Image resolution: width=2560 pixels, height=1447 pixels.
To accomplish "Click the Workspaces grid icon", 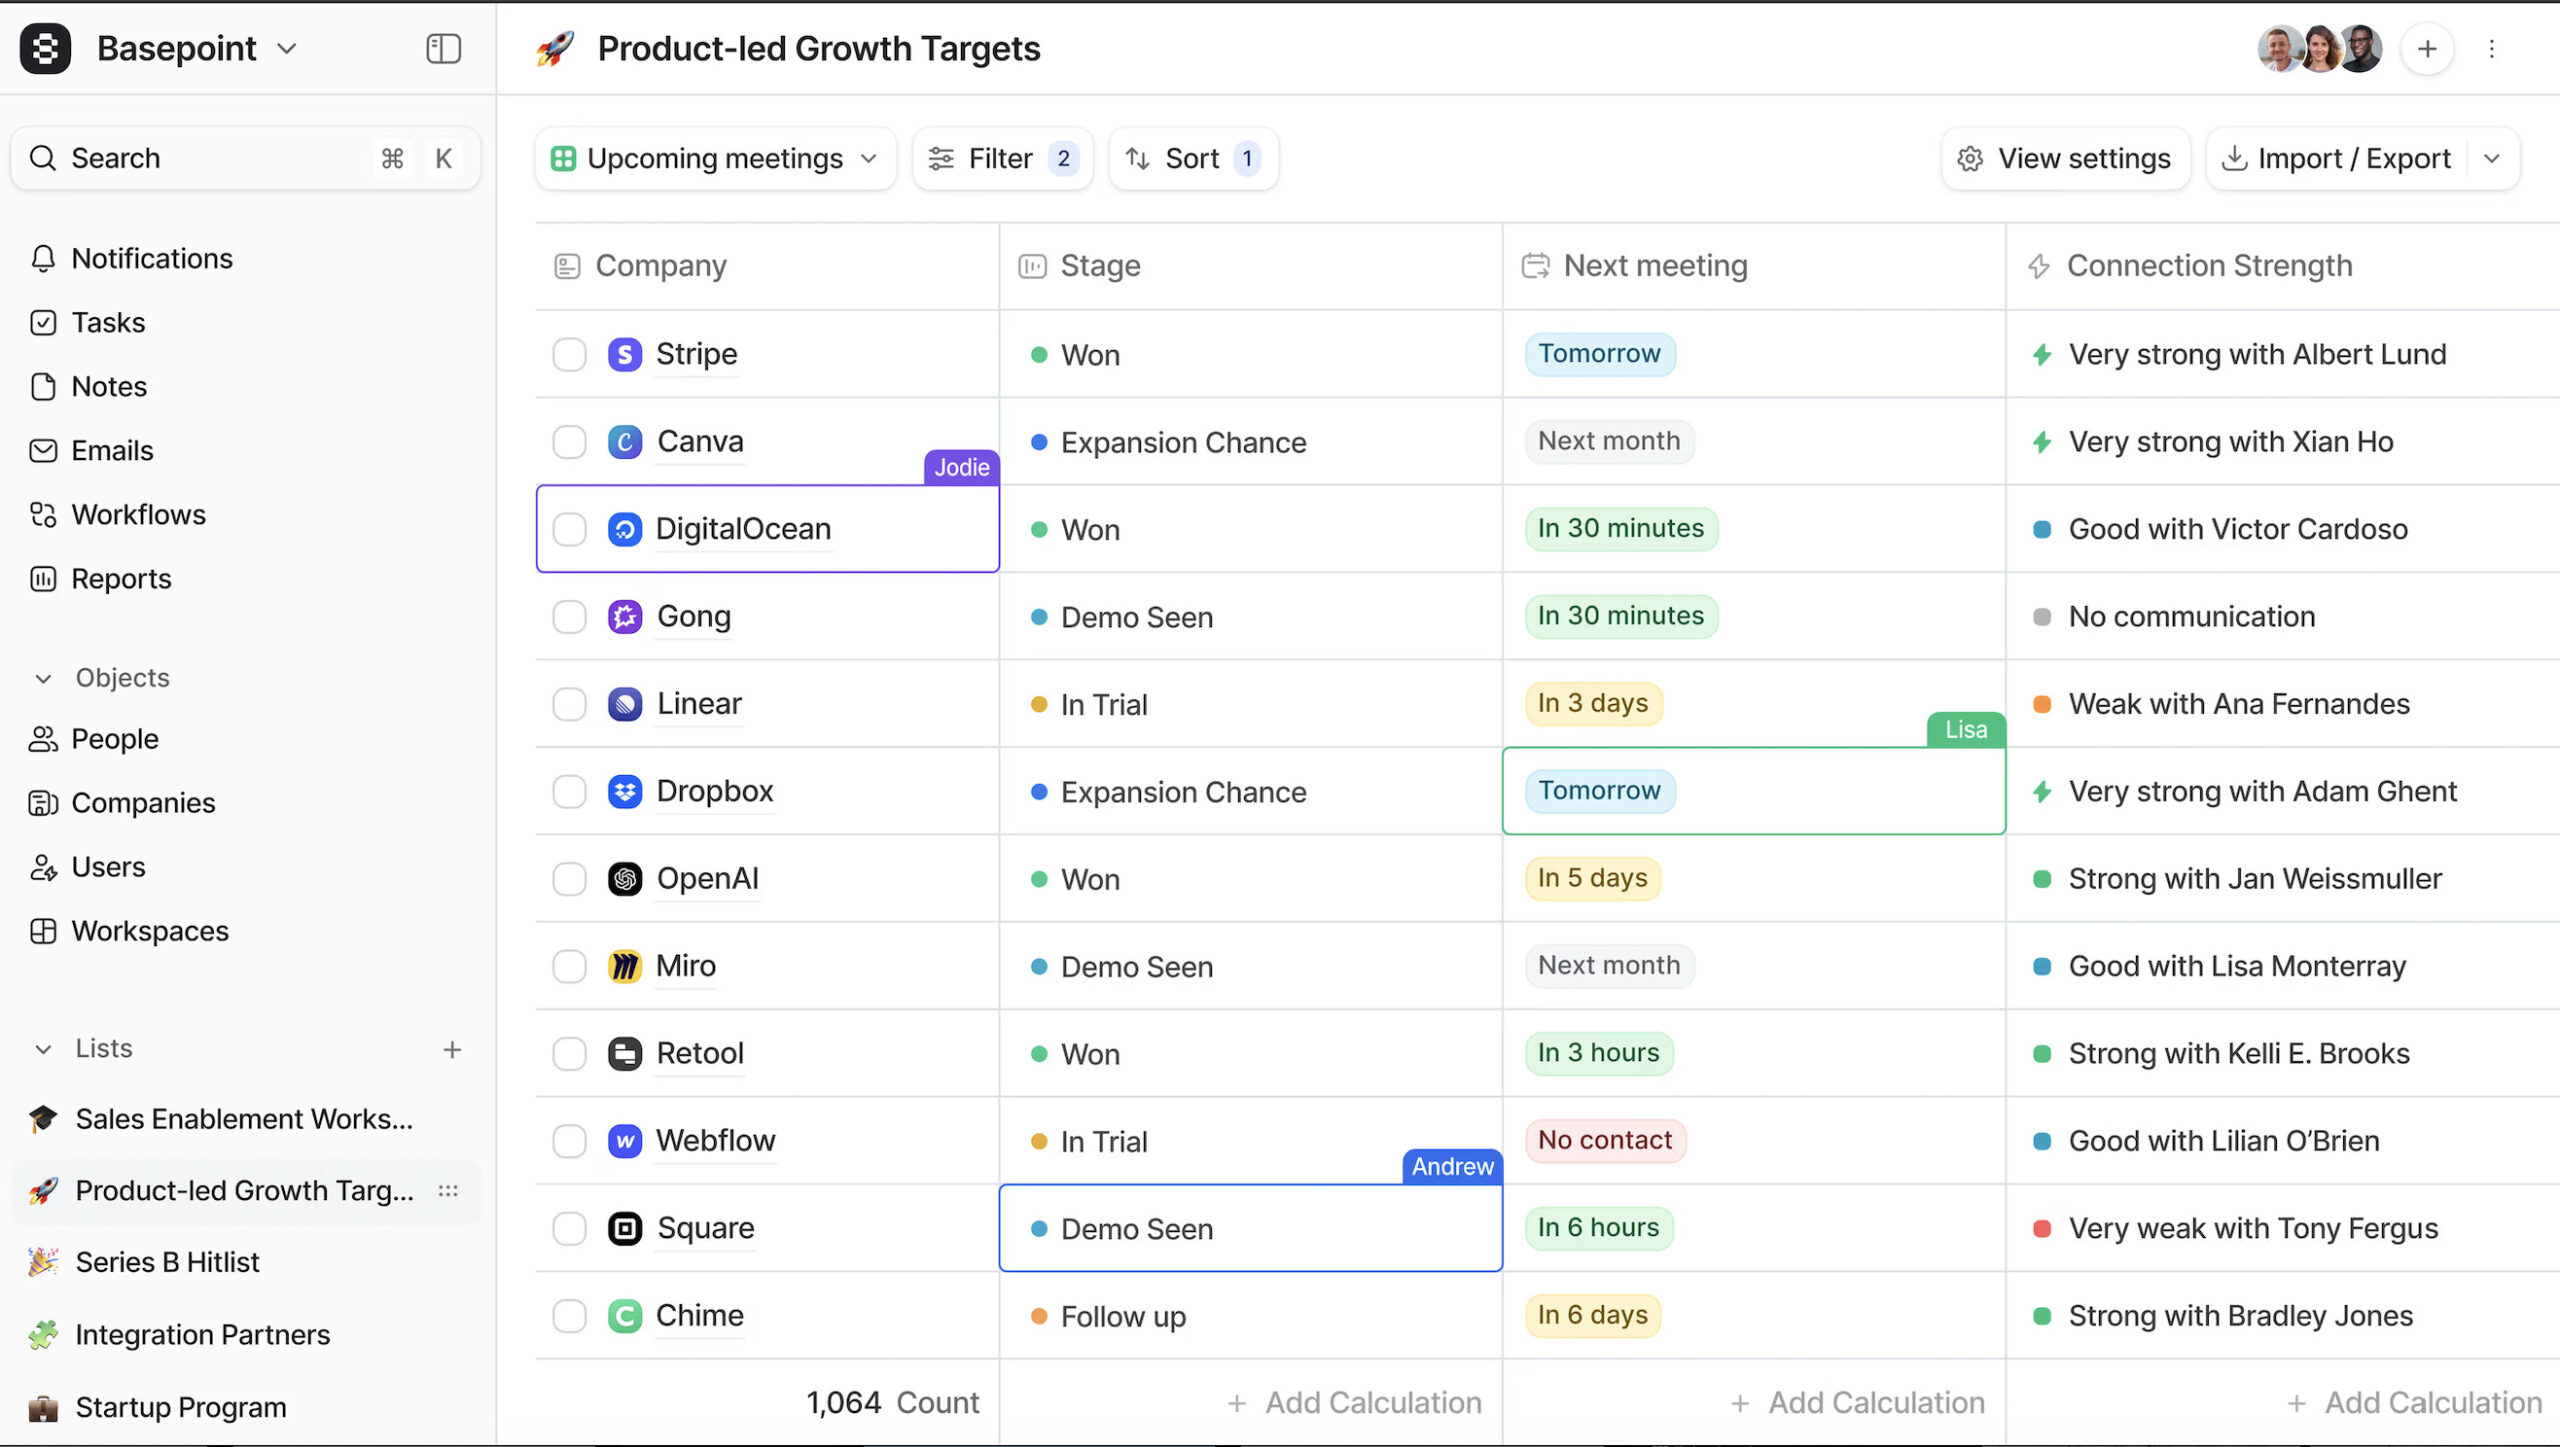I will pyautogui.click(x=43, y=930).
